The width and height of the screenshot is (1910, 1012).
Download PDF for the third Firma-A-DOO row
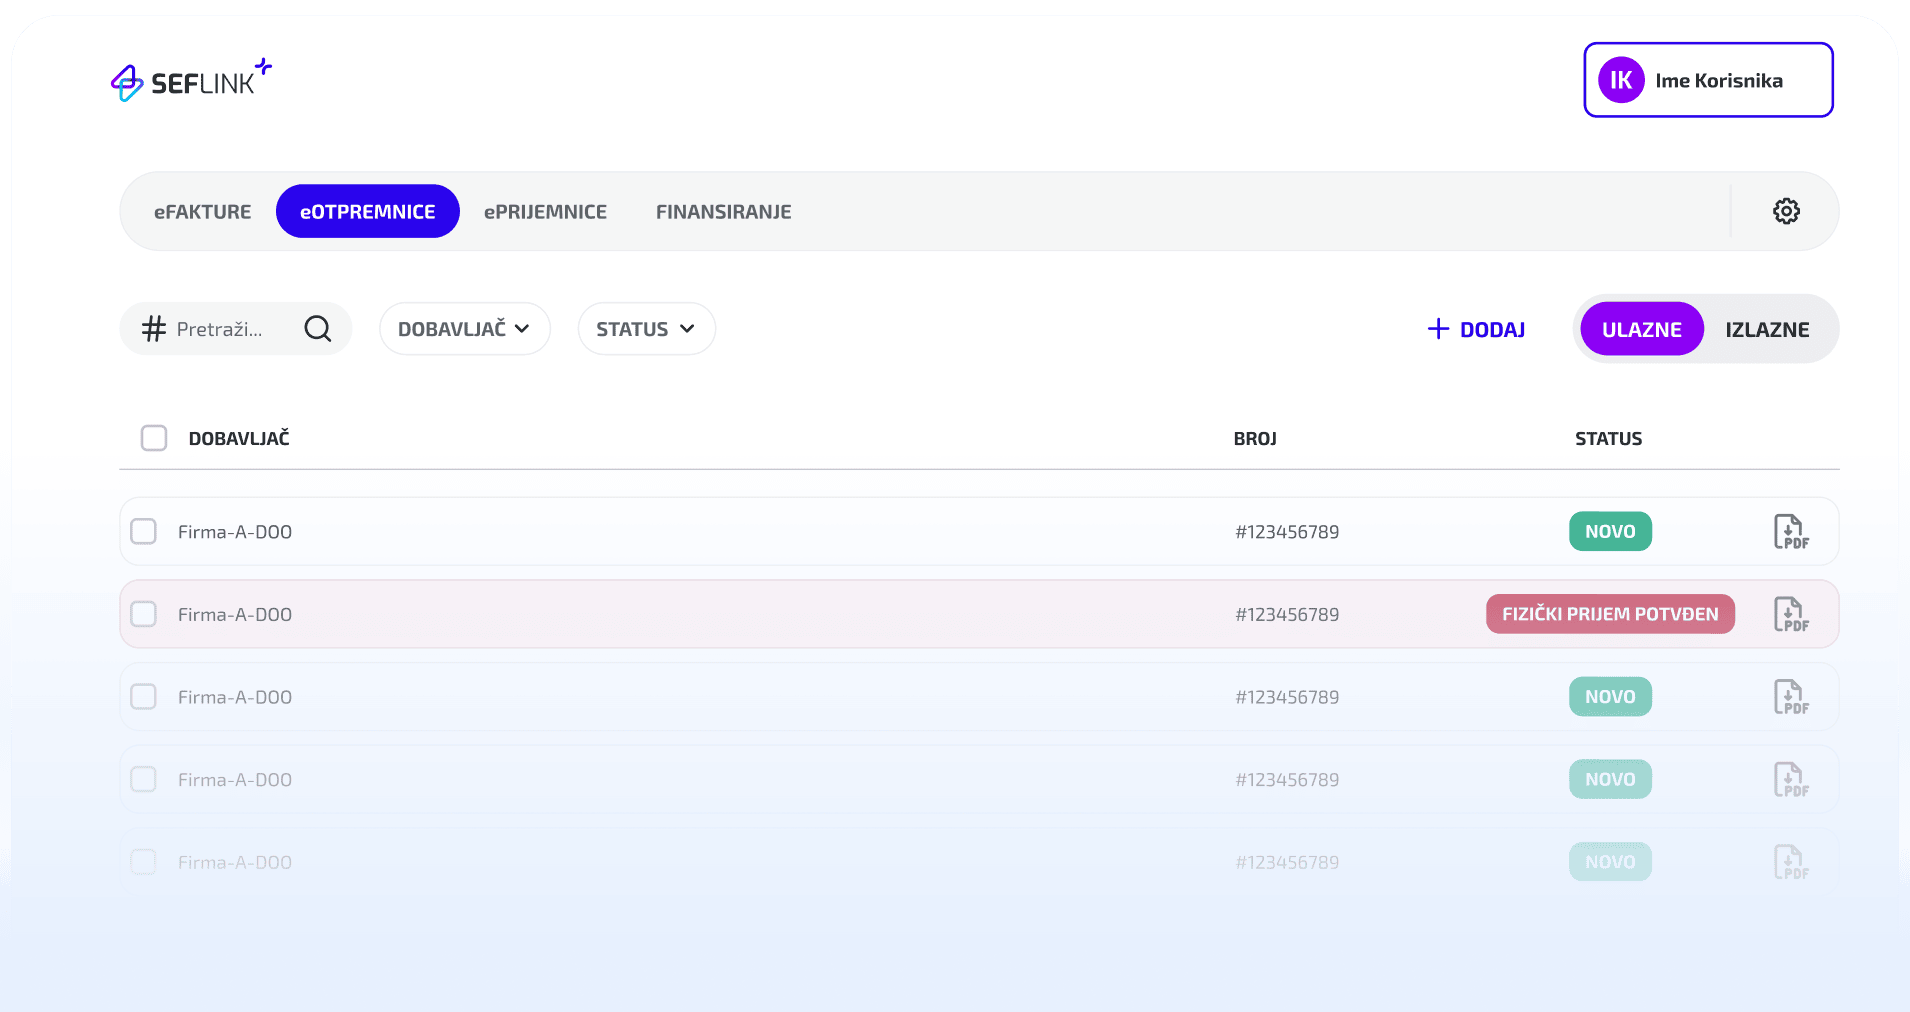[1790, 697]
